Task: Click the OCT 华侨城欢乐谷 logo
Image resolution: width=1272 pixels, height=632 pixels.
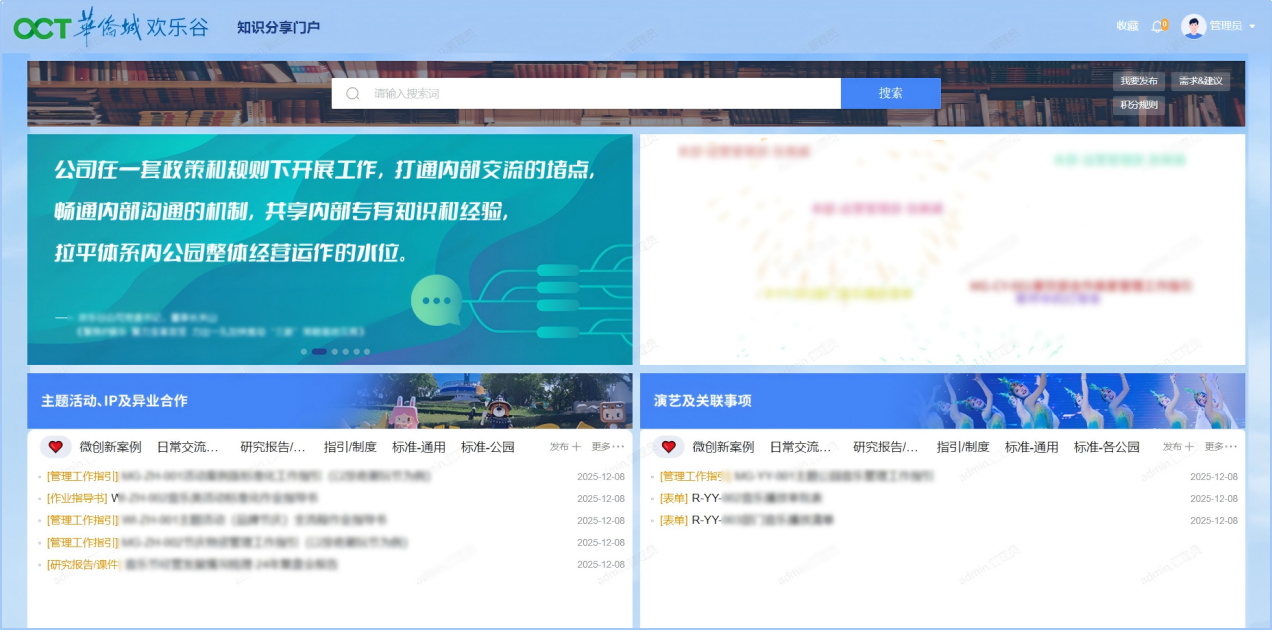Action: point(111,27)
